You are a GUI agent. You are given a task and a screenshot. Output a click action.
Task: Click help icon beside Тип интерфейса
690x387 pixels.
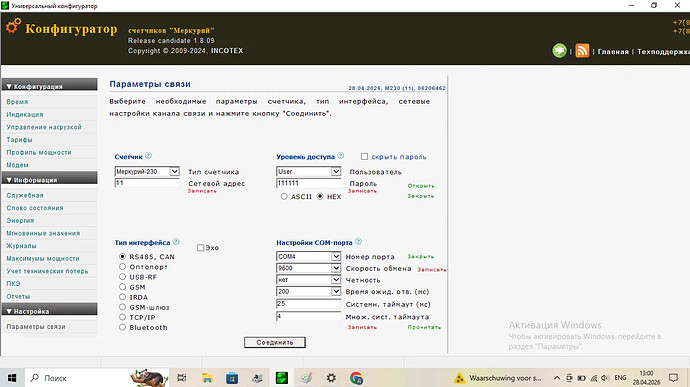coord(176,241)
